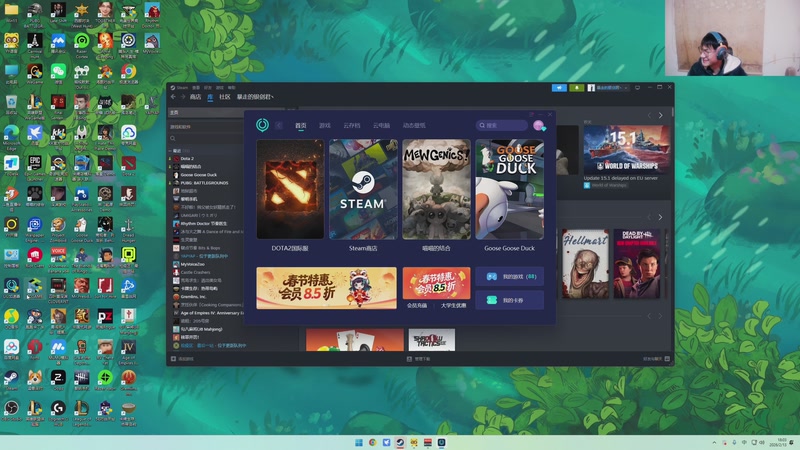Screen dimensions: 800x450
Task: Select PUBG: BATTLEGROUNDS in library list
Action: coord(204,183)
